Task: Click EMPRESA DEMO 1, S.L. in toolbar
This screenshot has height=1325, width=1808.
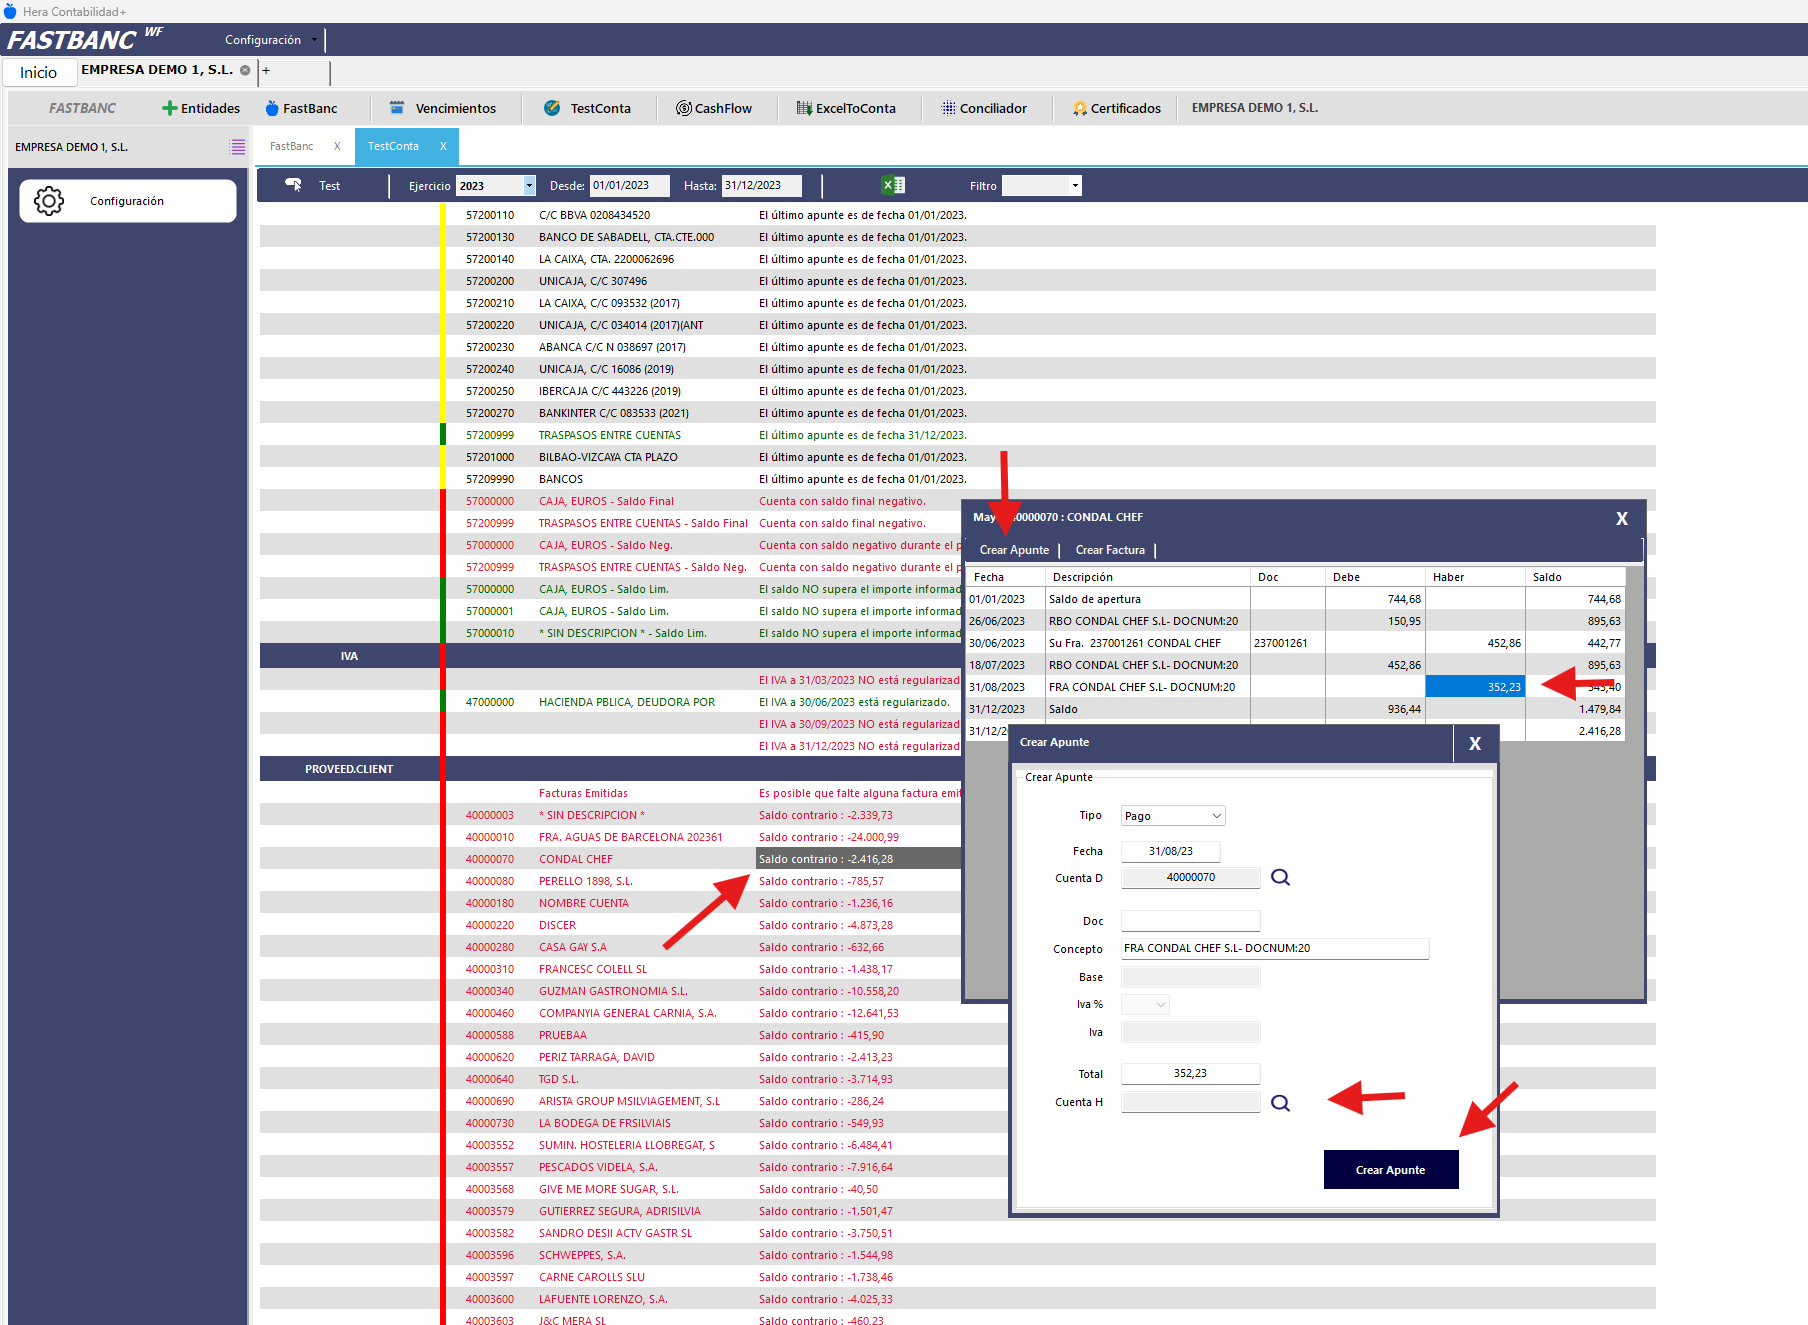Action: tap(1255, 108)
